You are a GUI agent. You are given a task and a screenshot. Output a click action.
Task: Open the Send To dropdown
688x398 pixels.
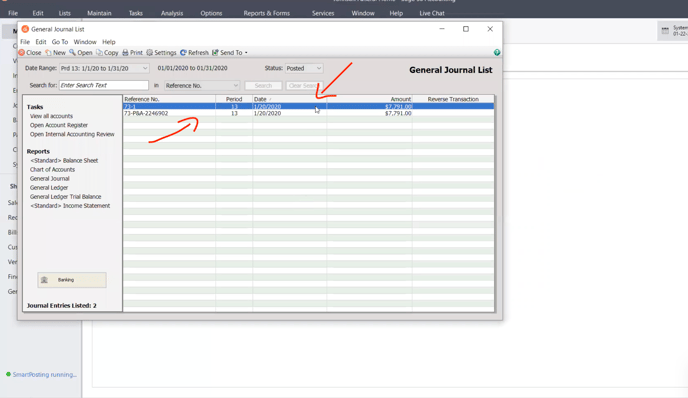point(230,53)
